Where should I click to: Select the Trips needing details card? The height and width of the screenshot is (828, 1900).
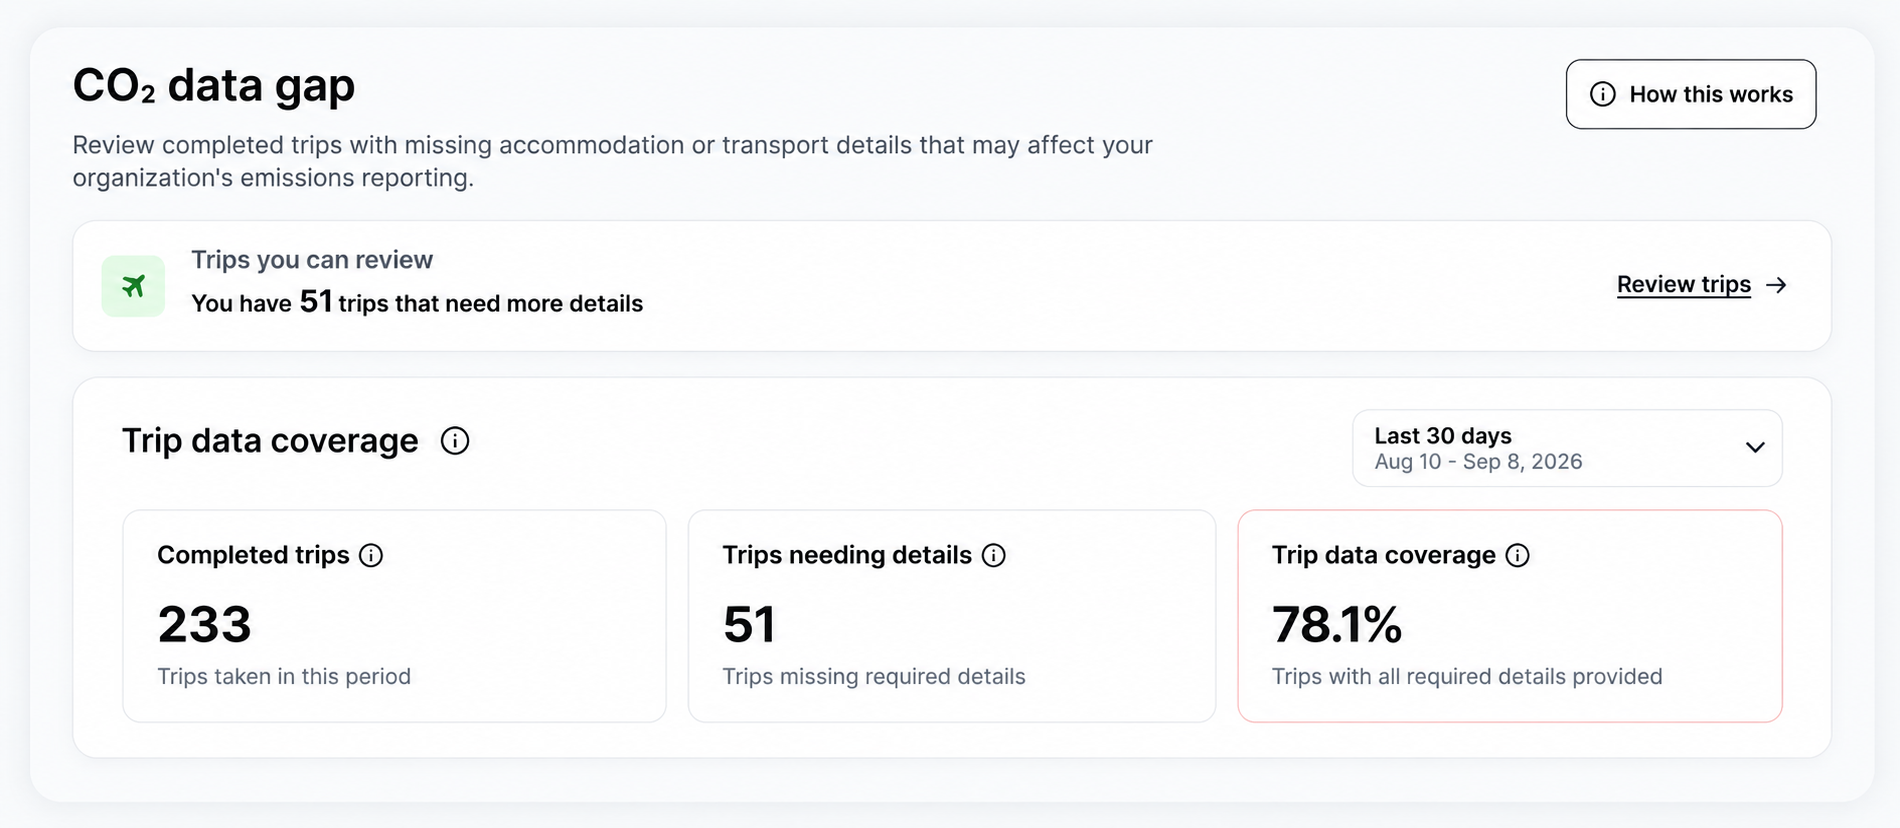click(x=952, y=616)
